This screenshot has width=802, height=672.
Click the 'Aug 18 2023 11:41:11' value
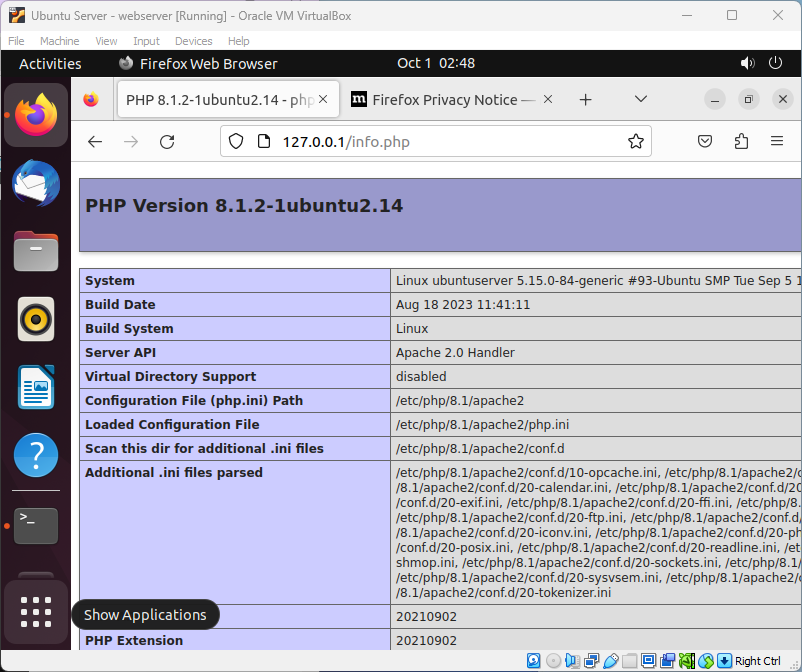[x=463, y=304]
